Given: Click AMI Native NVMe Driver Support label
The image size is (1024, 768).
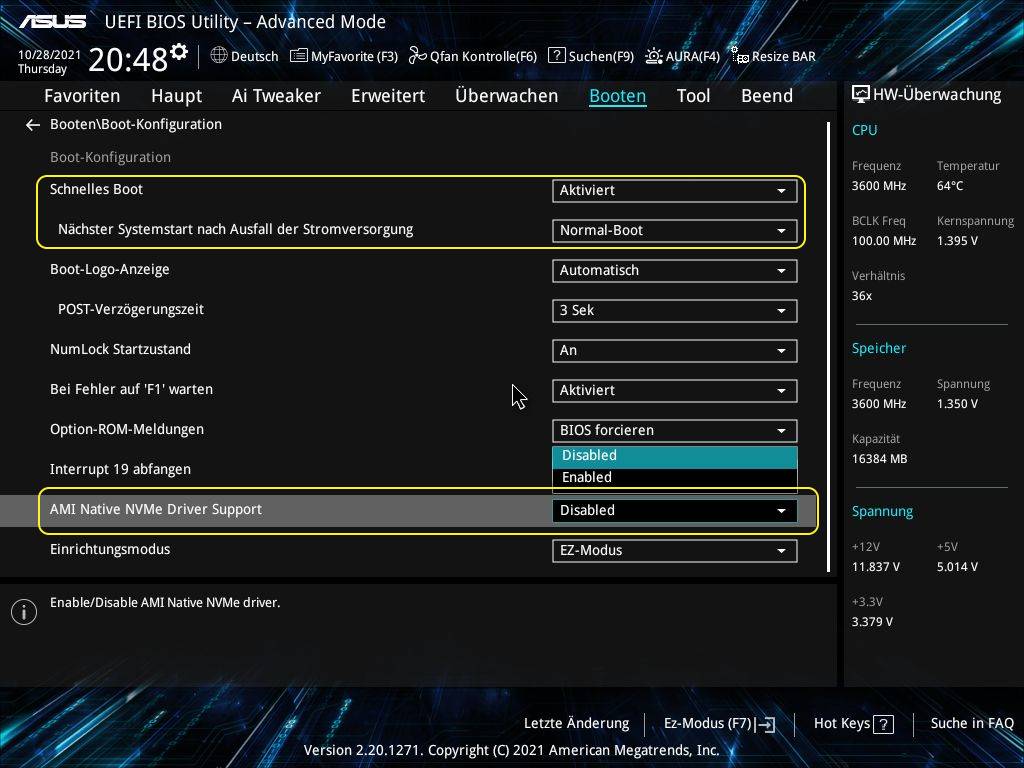Looking at the screenshot, I should pyautogui.click(x=156, y=509).
